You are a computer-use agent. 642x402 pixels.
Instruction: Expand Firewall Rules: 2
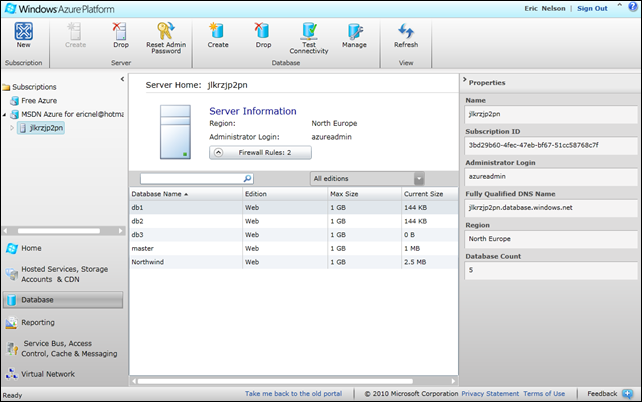[260, 152]
